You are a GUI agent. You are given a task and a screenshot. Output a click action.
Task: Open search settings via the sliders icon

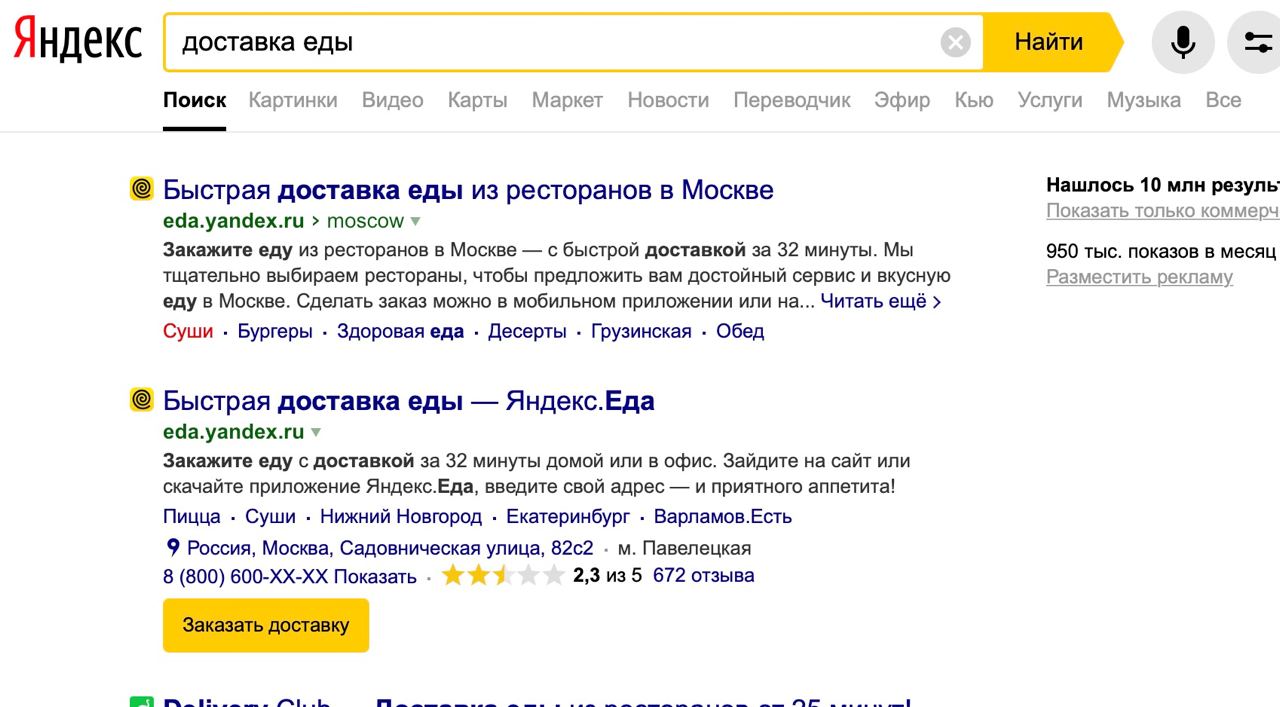pos(1257,42)
